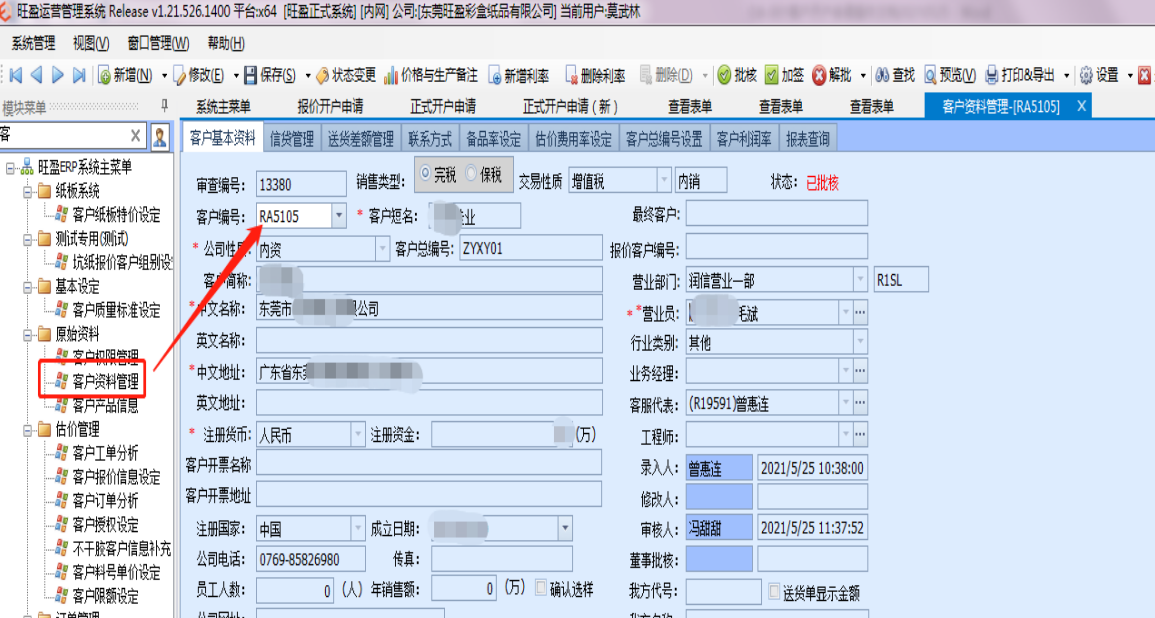1155x618 pixels.
Task: Click into the 客户总编号 ZYXY01 field
Action: pyautogui.click(x=530, y=249)
